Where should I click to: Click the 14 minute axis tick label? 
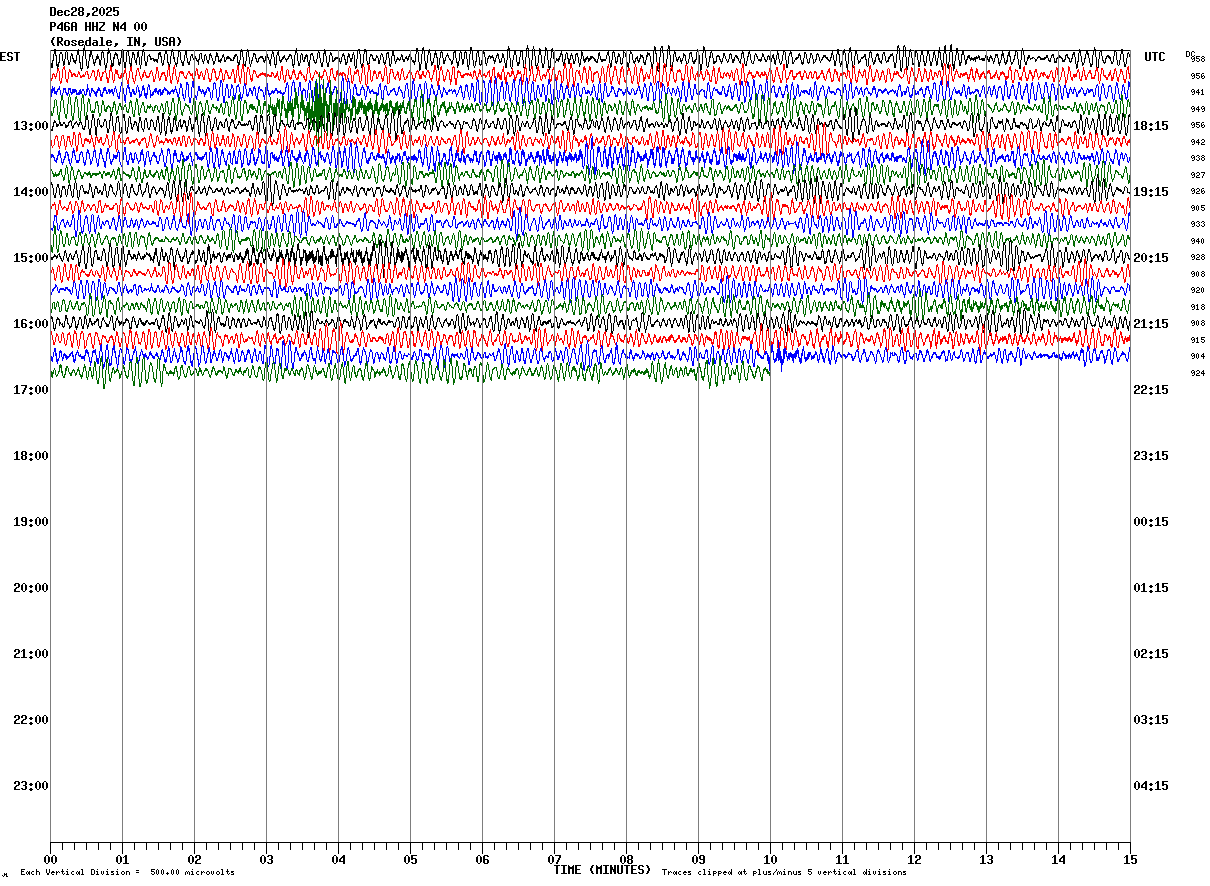[x=1058, y=859]
